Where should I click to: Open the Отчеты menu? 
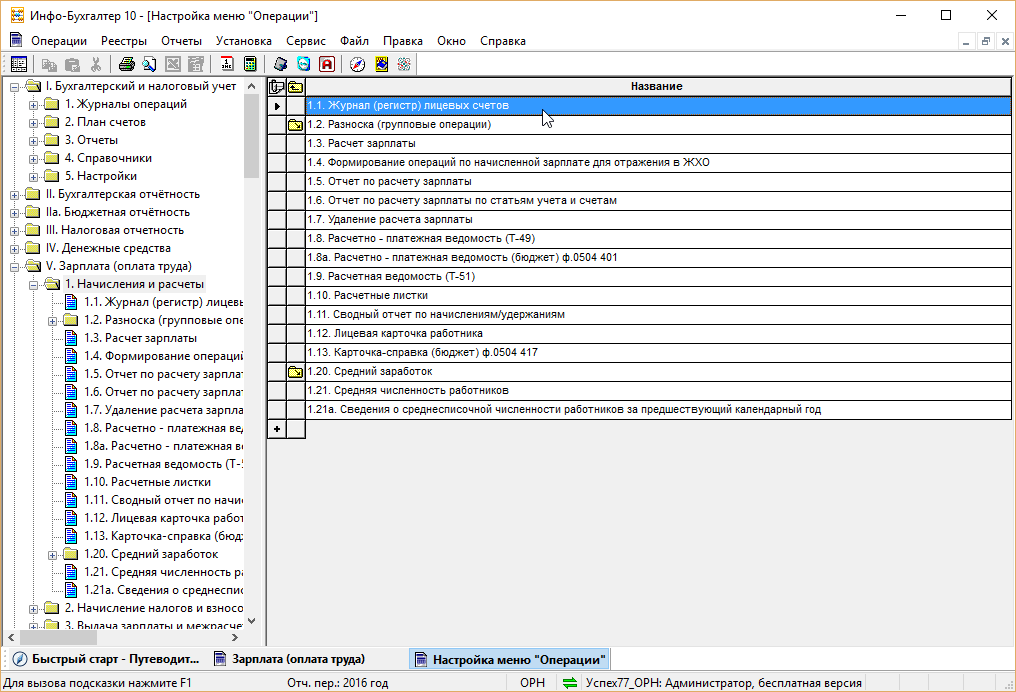(x=181, y=41)
